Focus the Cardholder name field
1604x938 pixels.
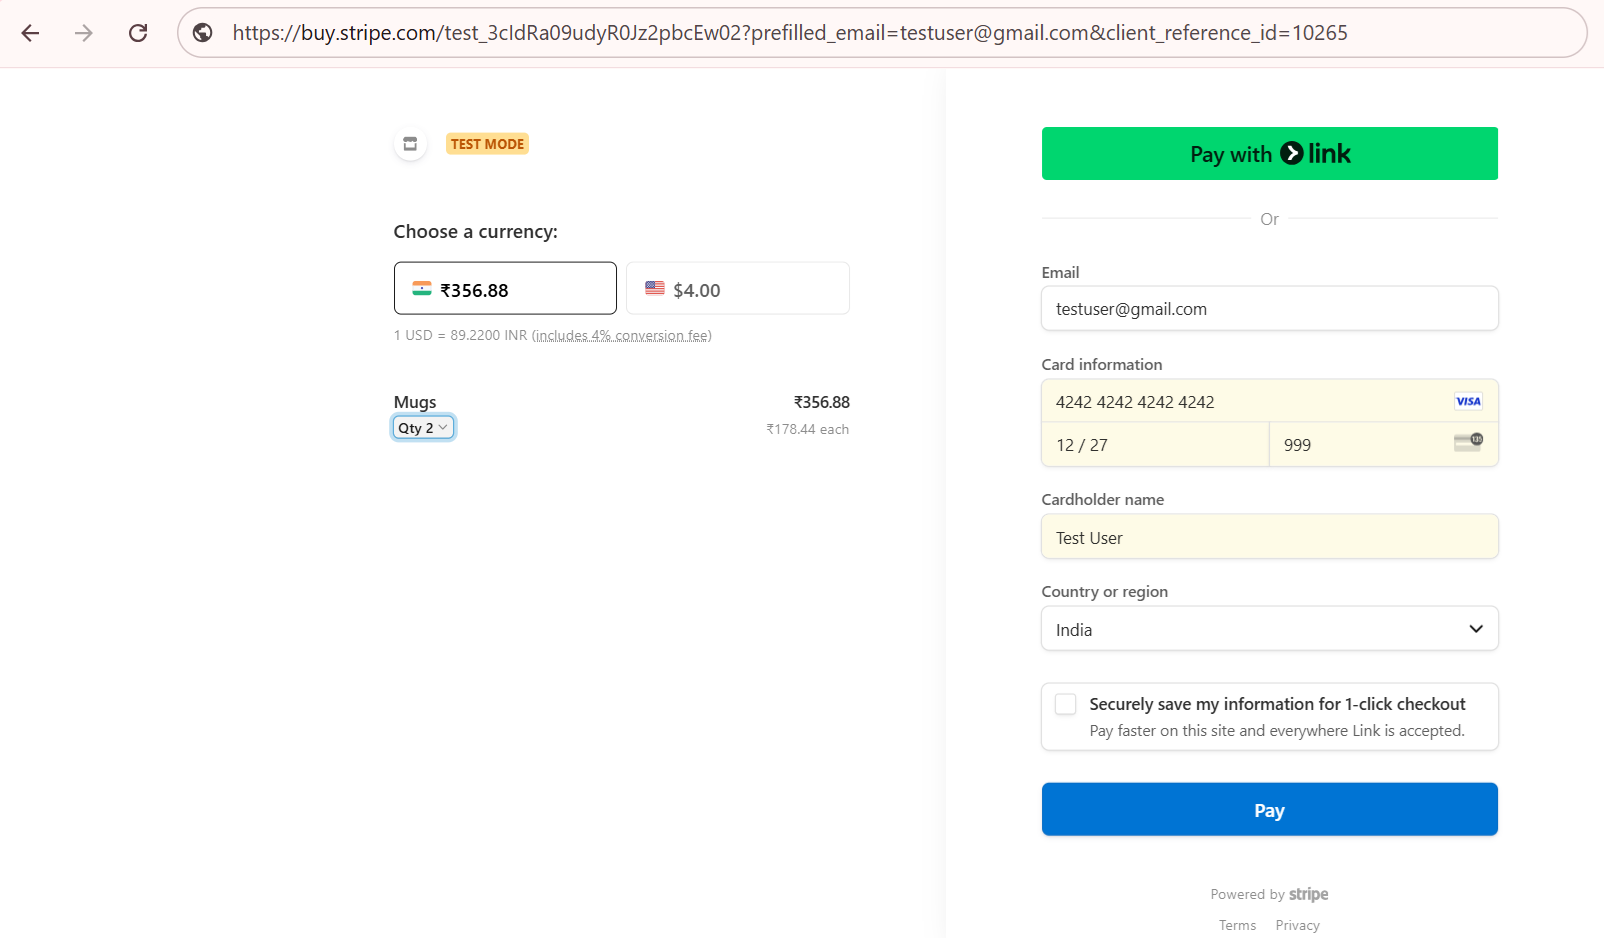[1270, 537]
